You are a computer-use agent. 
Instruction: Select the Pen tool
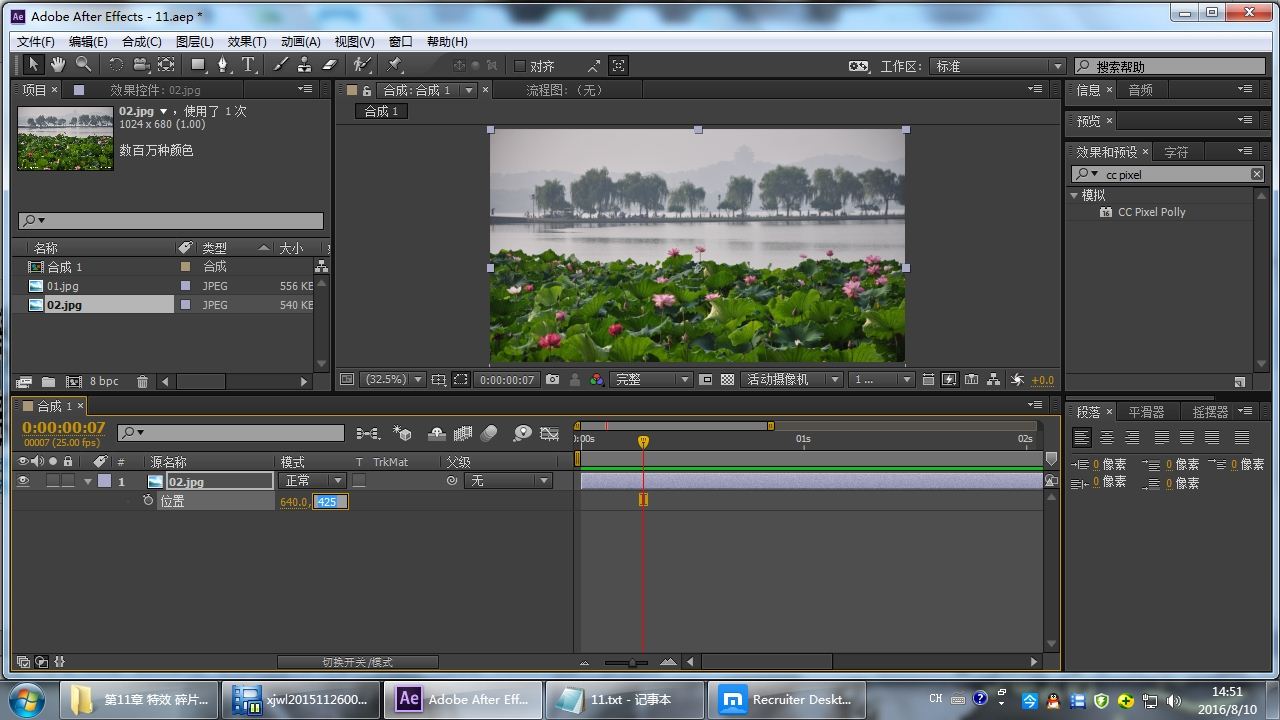click(x=222, y=65)
